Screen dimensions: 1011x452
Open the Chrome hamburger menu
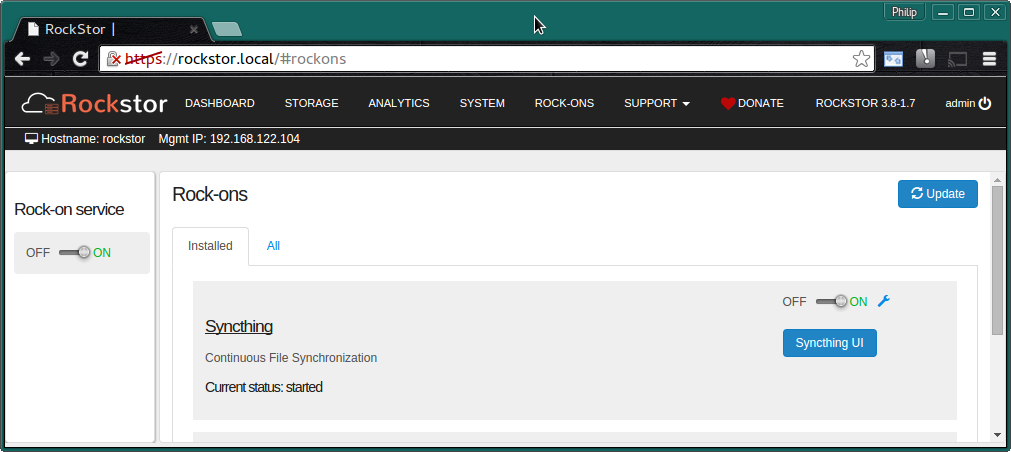(x=989, y=59)
